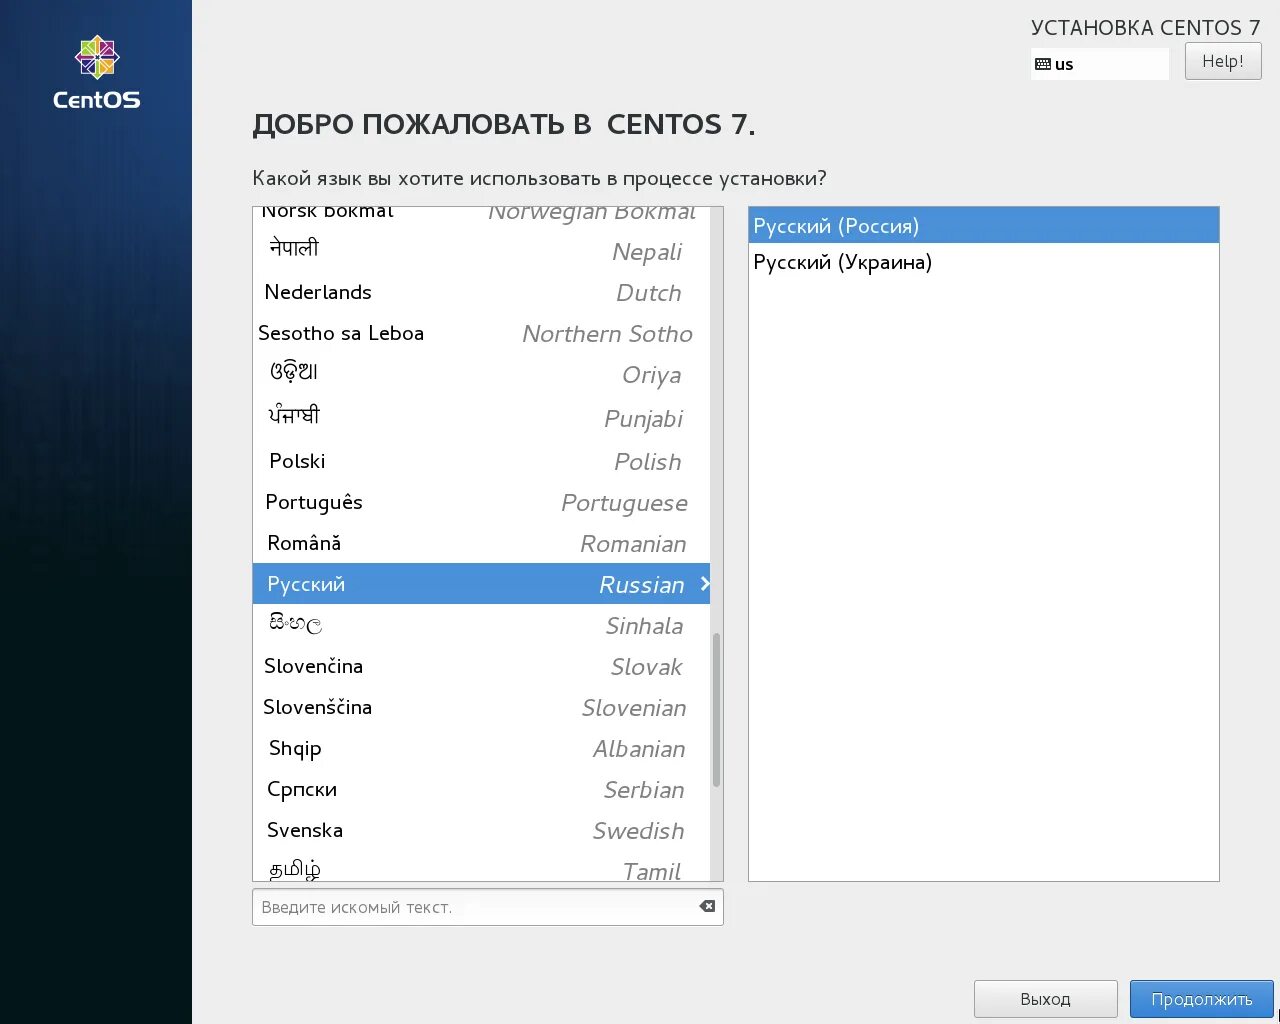
Task: Select the highlighted Русский language row
Action: (x=481, y=584)
